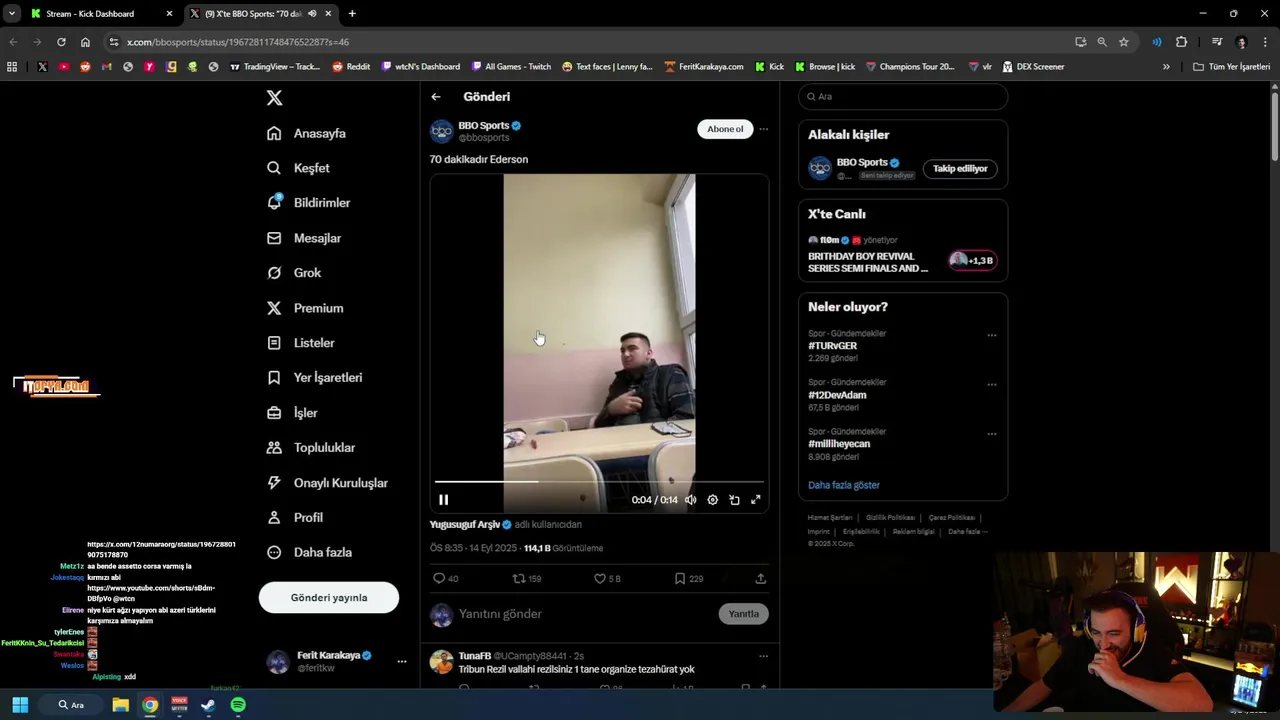Viewport: 1280px width, 720px height.
Task: Open Keşfet explore page
Action: click(x=298, y=168)
